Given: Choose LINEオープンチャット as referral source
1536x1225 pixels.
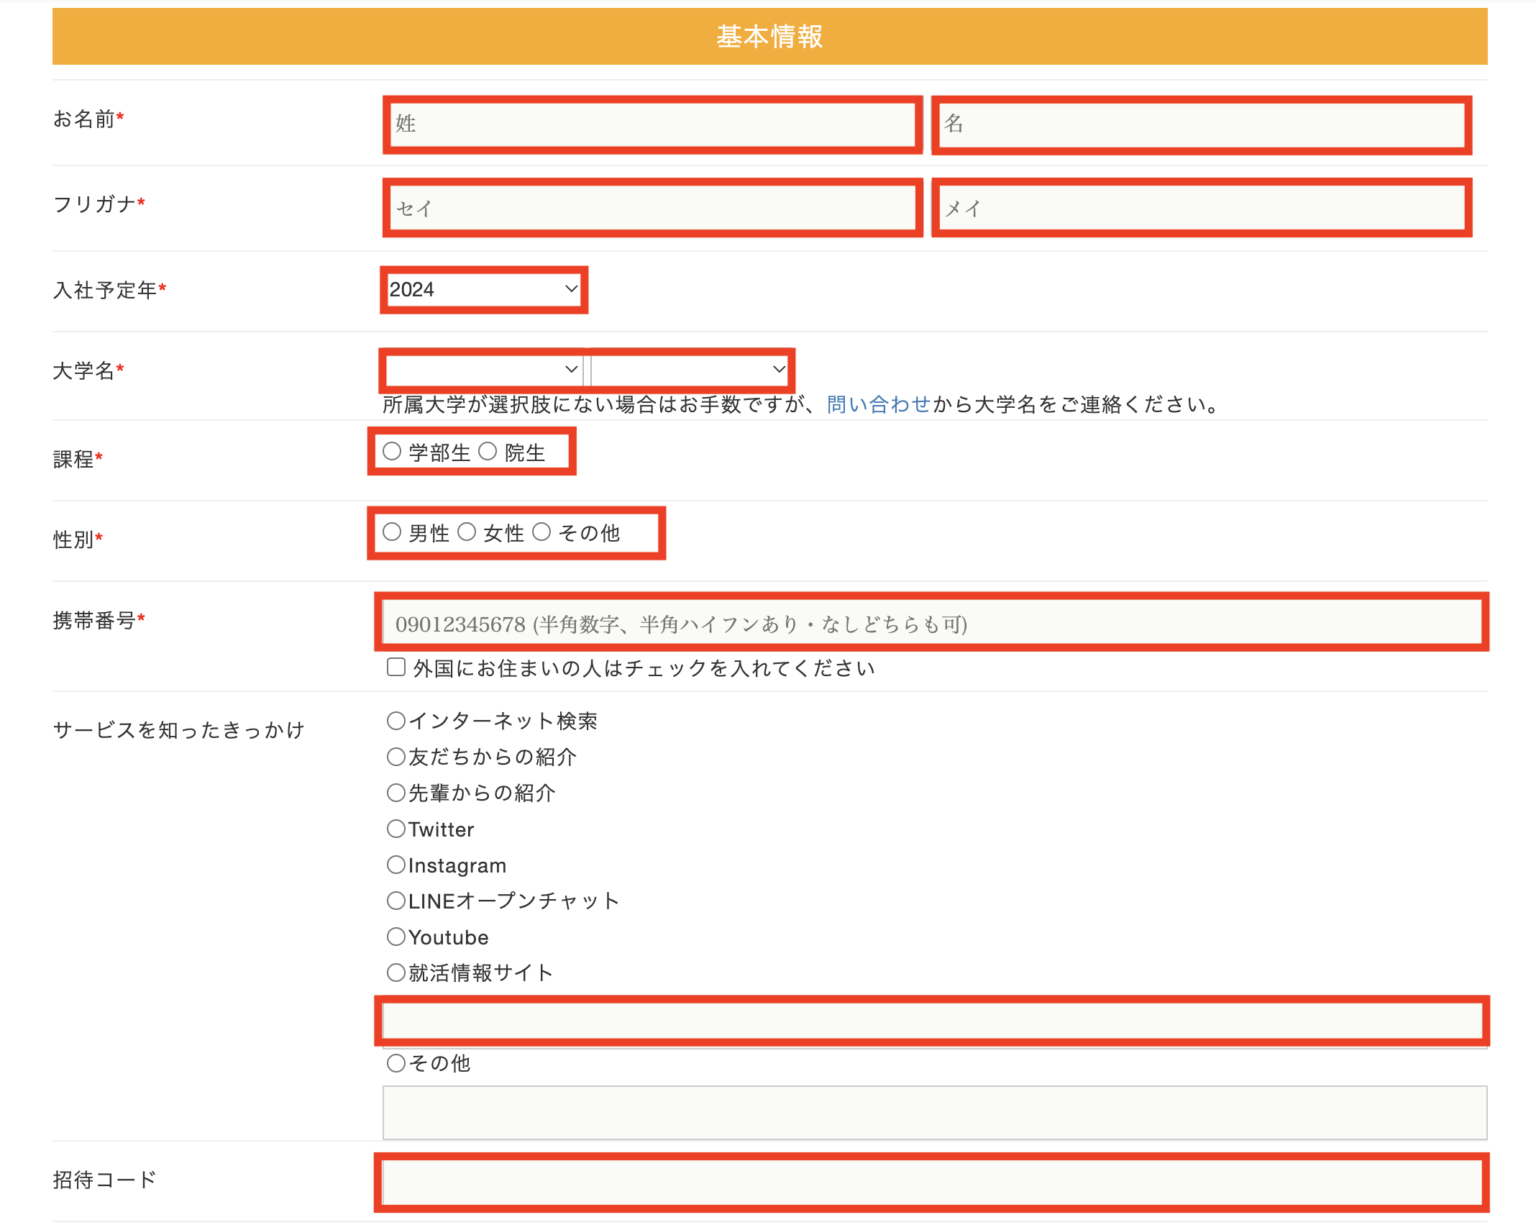Looking at the screenshot, I should (396, 900).
